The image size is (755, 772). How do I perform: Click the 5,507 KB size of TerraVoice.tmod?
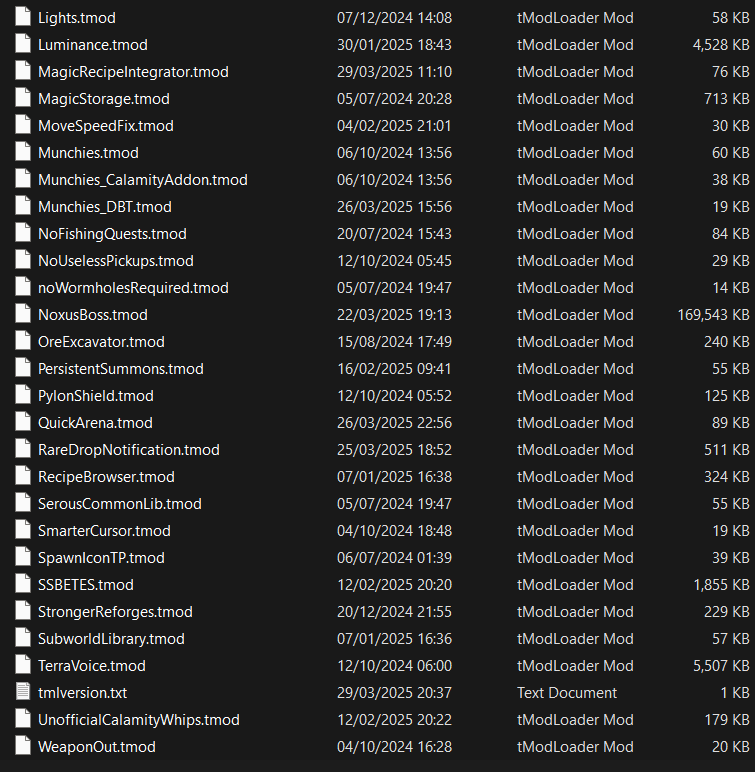click(x=722, y=666)
